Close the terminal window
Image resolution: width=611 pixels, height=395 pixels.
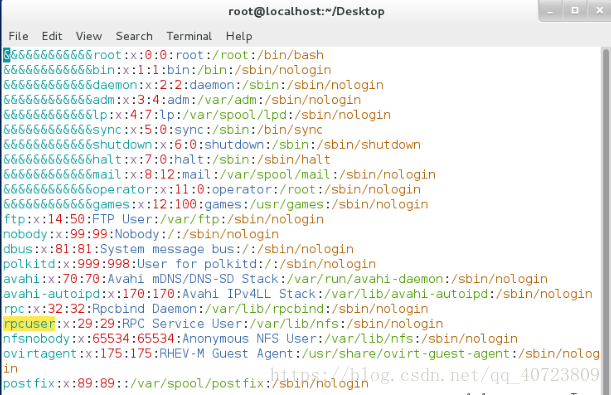599,11
